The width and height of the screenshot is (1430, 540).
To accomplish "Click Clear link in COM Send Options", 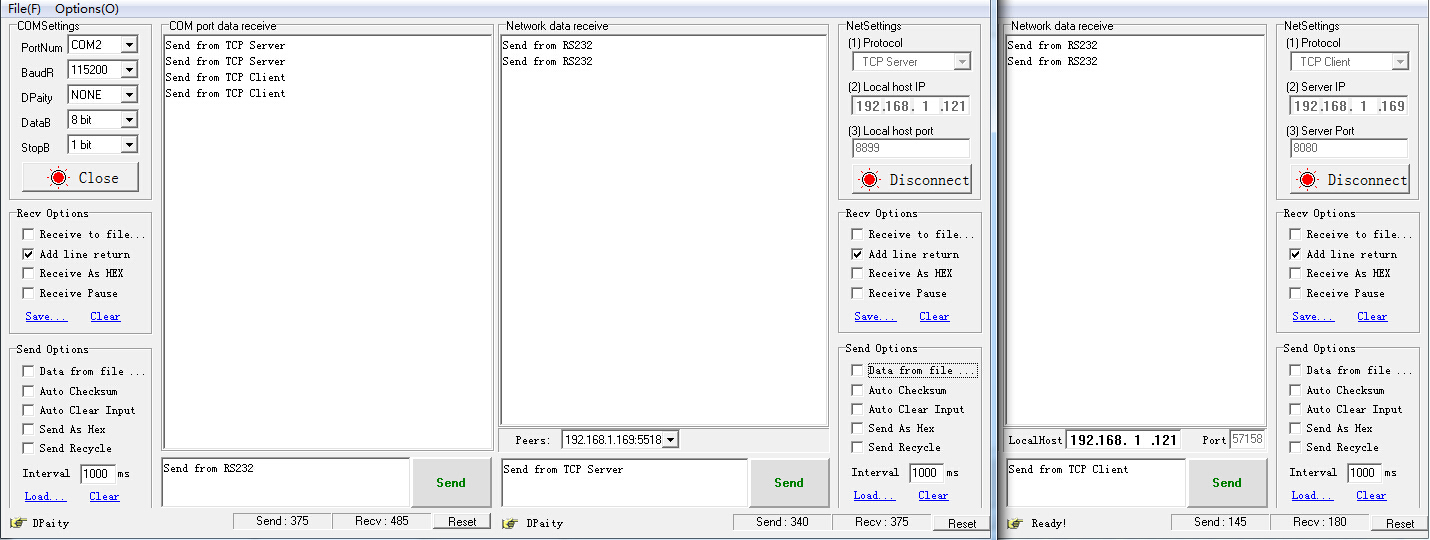I will 104,496.
